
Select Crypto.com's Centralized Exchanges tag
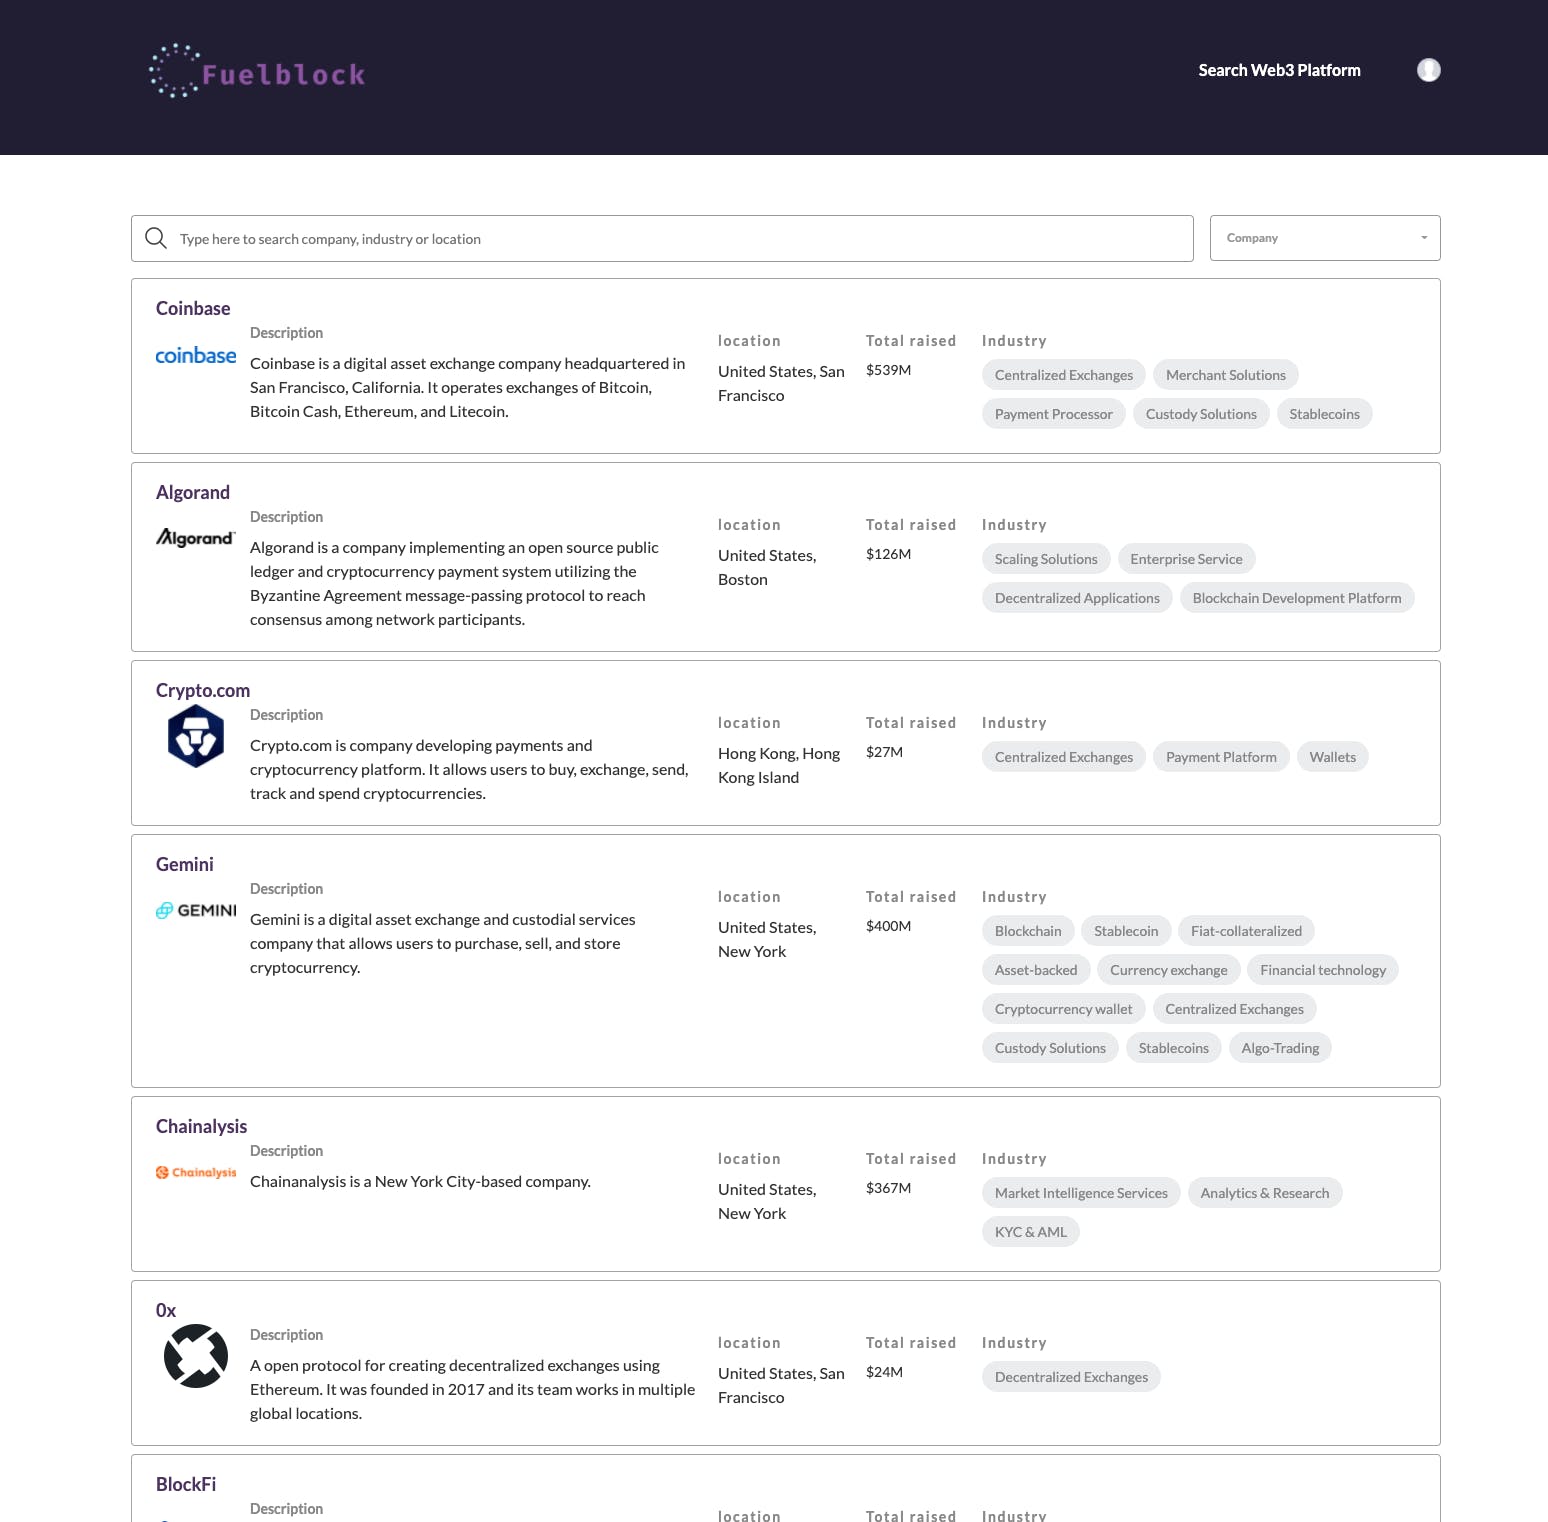[1064, 757]
